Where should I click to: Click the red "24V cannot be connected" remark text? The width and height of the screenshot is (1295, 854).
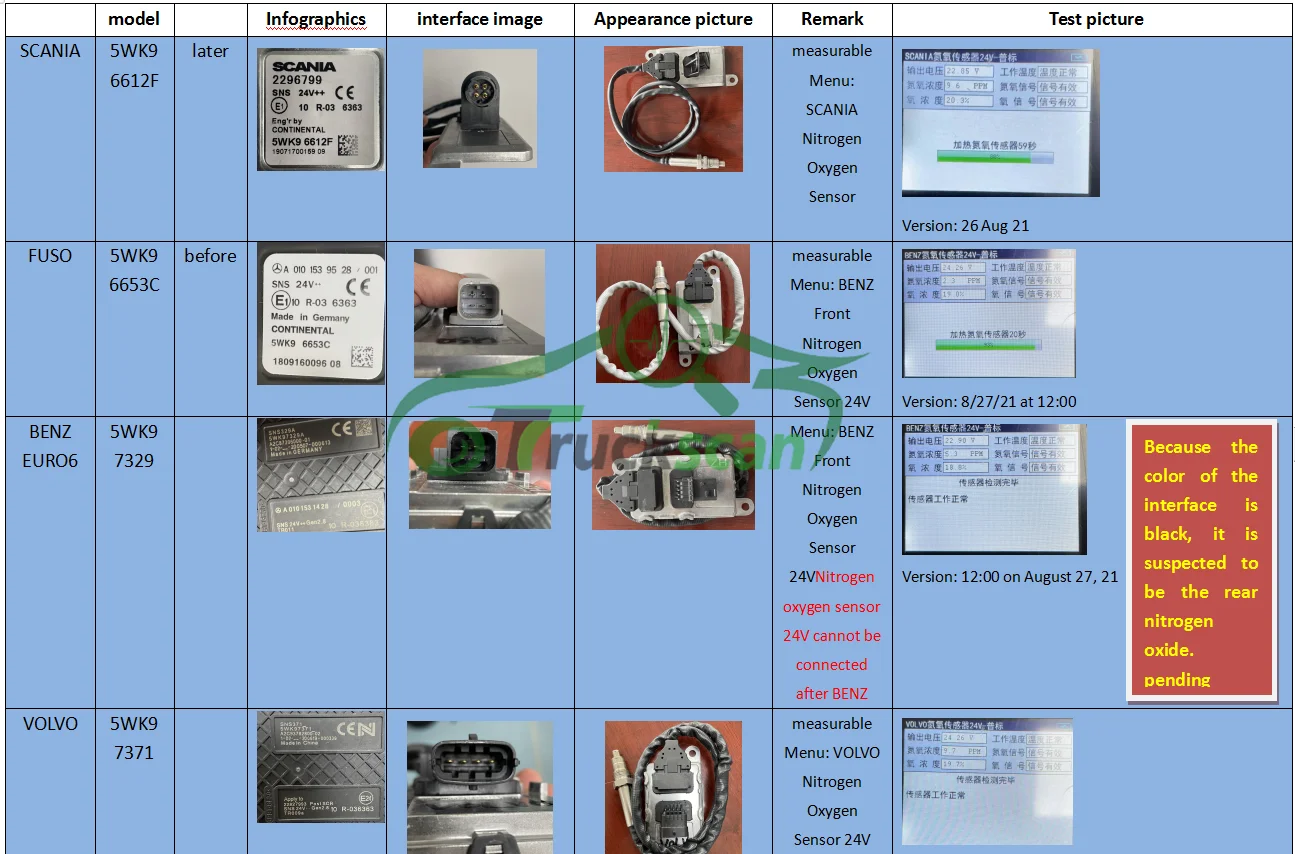point(832,650)
